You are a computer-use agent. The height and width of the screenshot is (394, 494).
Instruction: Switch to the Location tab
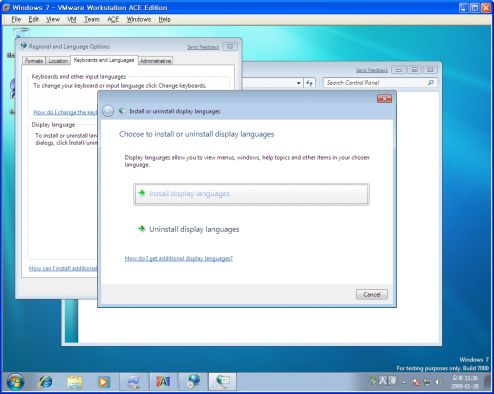point(58,61)
